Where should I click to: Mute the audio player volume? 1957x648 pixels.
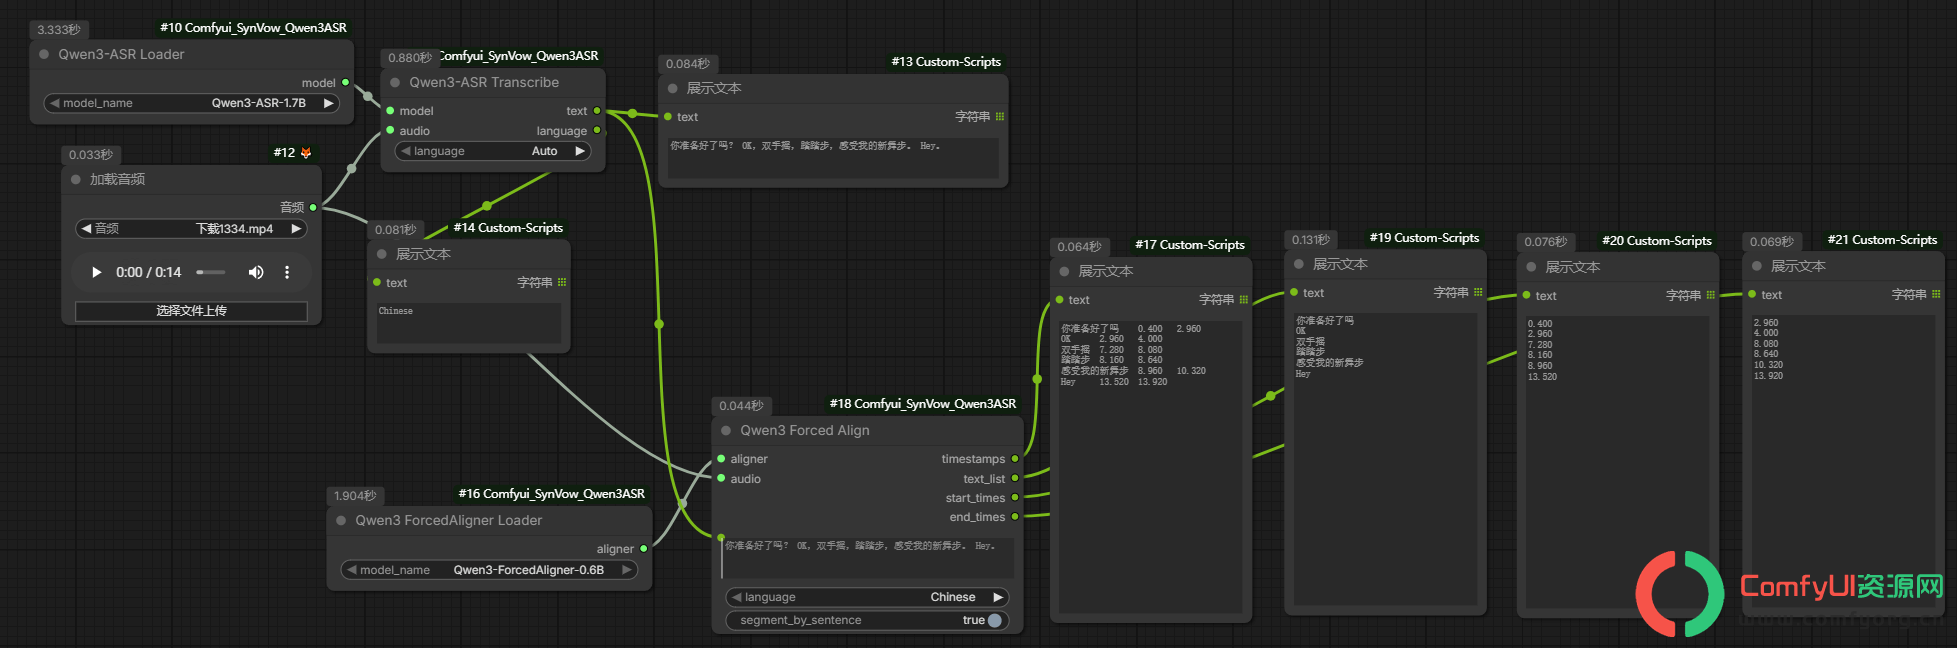[x=256, y=272]
